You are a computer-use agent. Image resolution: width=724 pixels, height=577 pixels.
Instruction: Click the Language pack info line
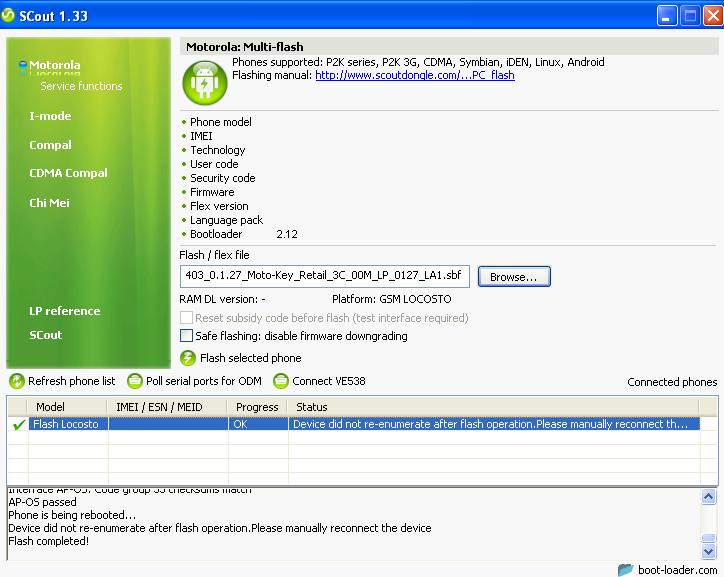pyautogui.click(x=226, y=220)
